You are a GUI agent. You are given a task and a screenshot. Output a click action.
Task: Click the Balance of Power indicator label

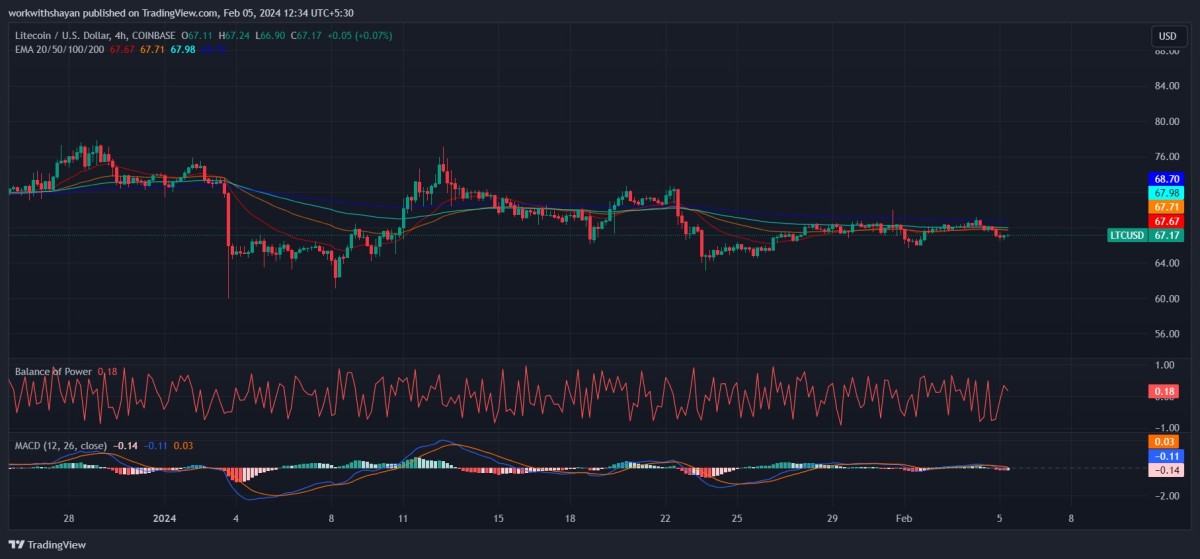[53, 372]
